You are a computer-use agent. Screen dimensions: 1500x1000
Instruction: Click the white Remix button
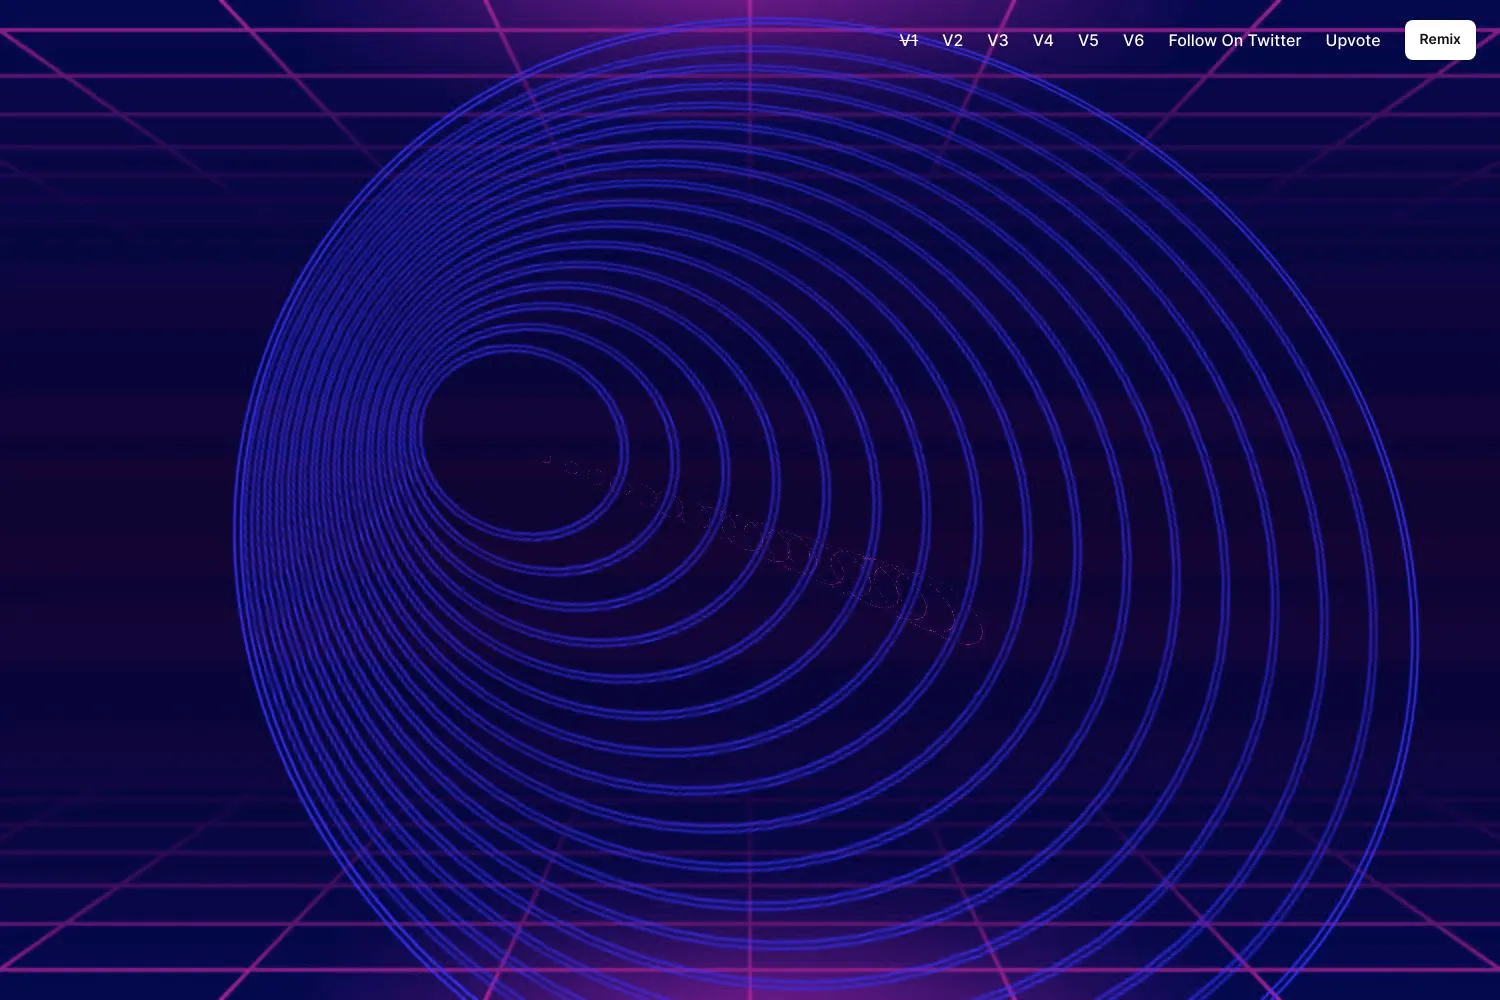1440,40
